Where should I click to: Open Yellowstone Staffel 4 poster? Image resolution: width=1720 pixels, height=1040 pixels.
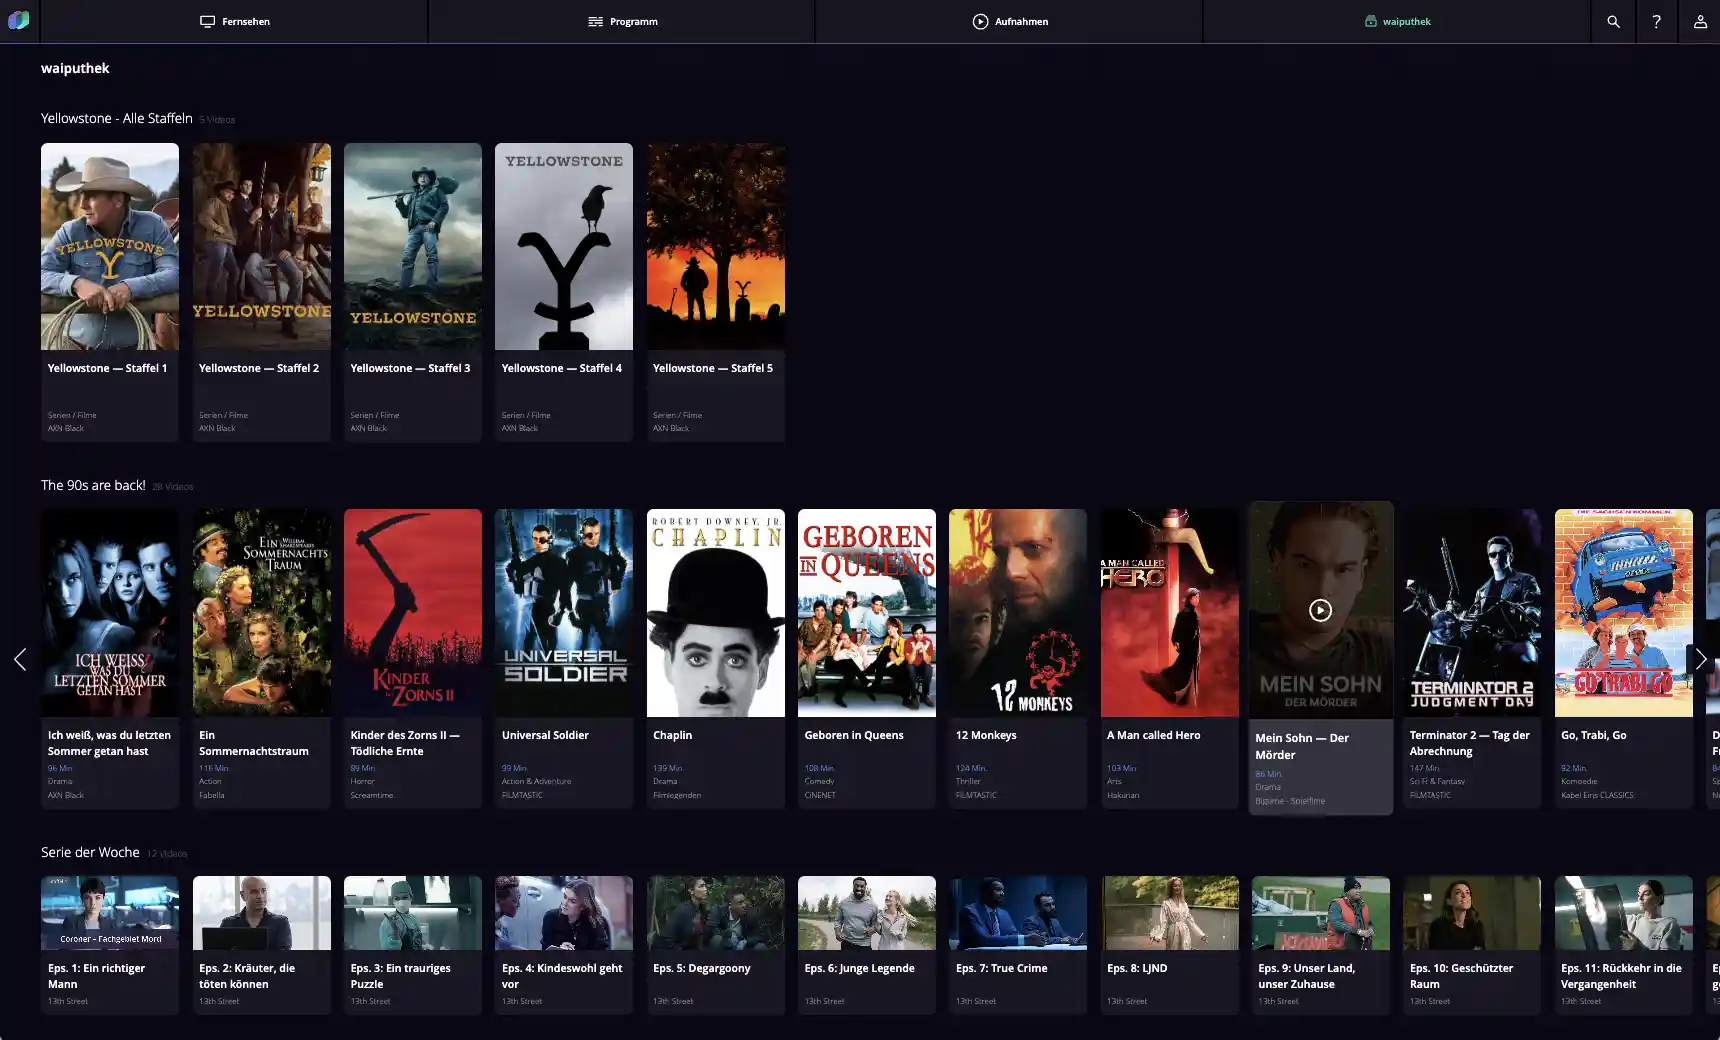click(x=564, y=246)
